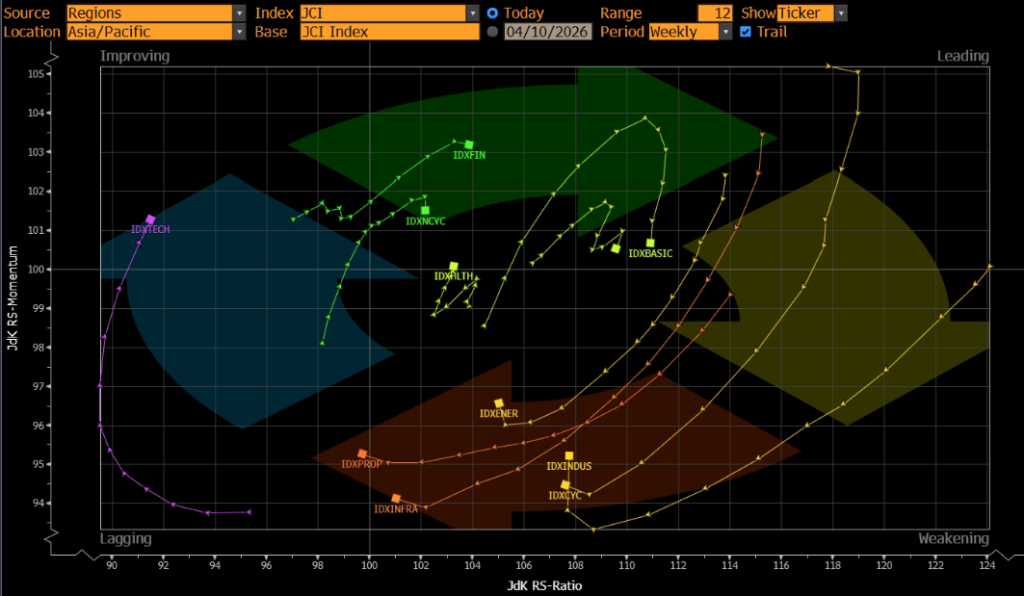Image resolution: width=1024 pixels, height=596 pixels.
Task: Select the custom date radio button
Action: coord(492,32)
